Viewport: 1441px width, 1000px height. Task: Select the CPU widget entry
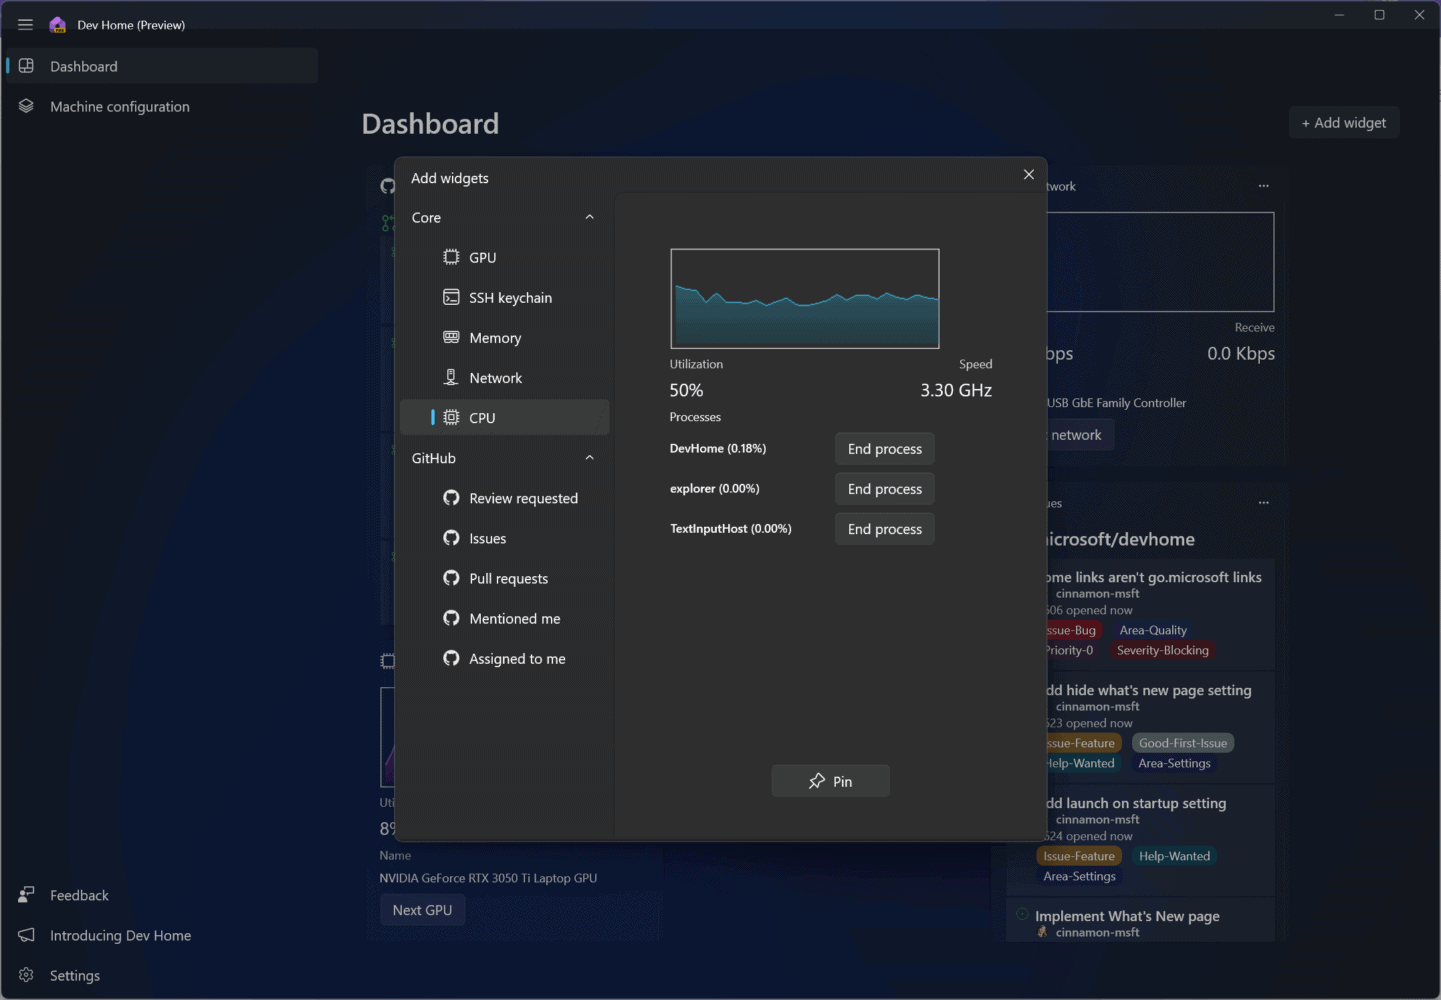click(x=504, y=417)
